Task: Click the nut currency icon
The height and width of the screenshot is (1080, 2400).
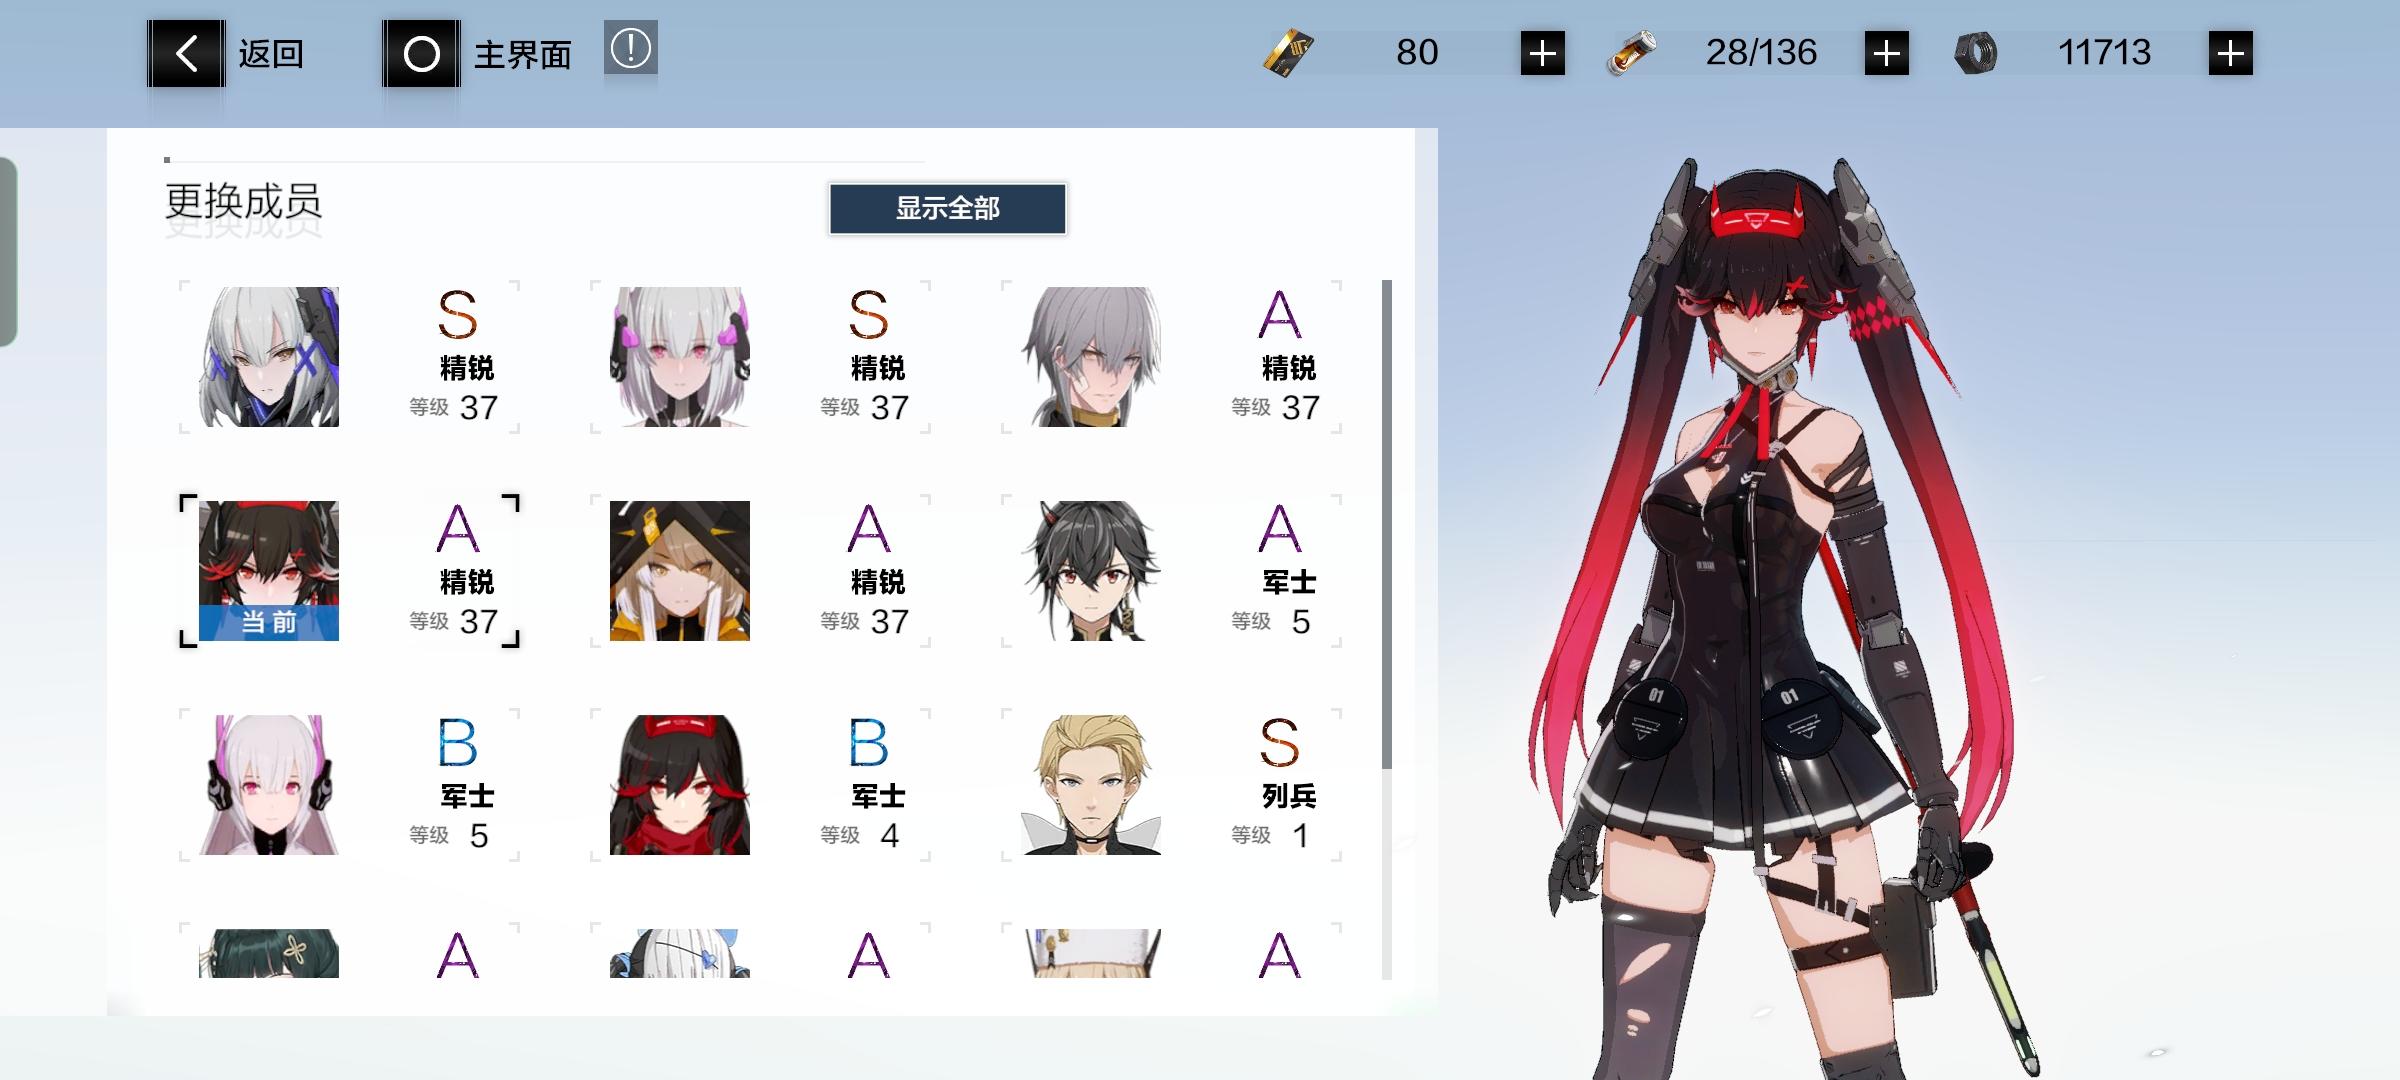Action: click(1976, 53)
